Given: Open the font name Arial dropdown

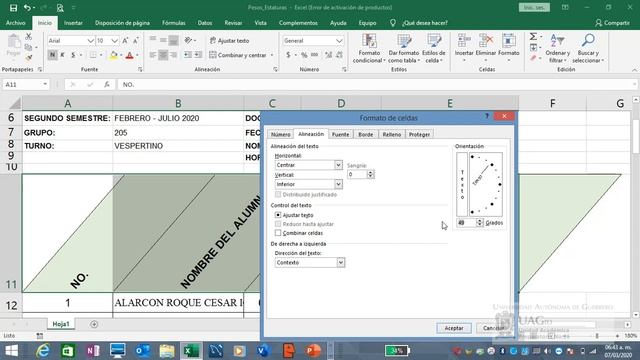Looking at the screenshot, I should 90,40.
